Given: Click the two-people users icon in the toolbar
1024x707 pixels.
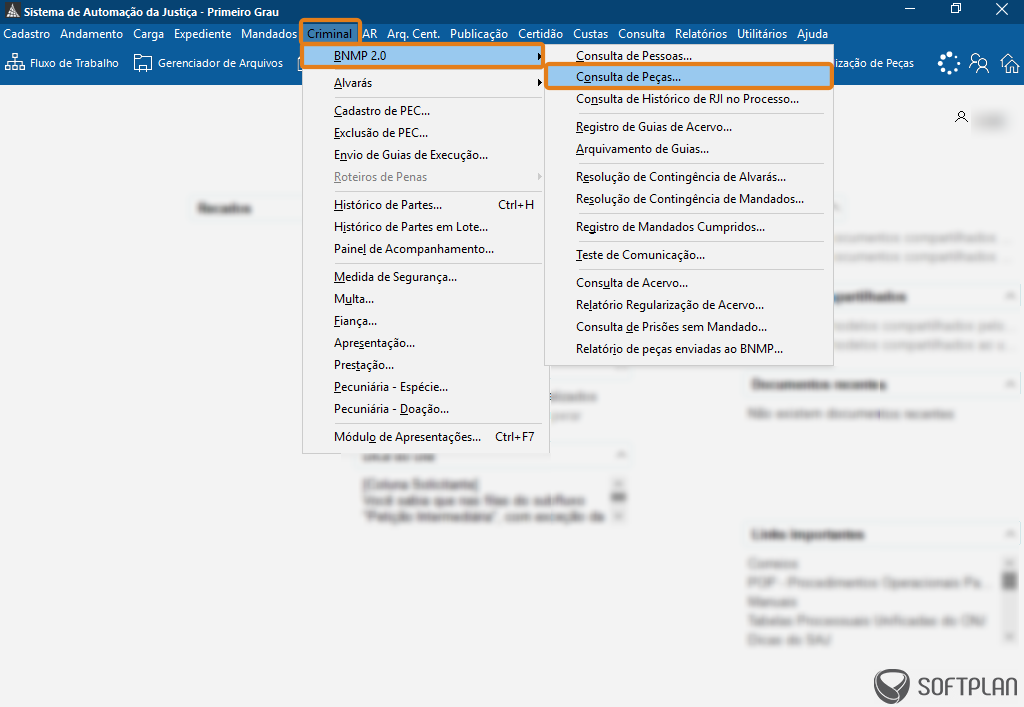Looking at the screenshot, I should point(979,63).
